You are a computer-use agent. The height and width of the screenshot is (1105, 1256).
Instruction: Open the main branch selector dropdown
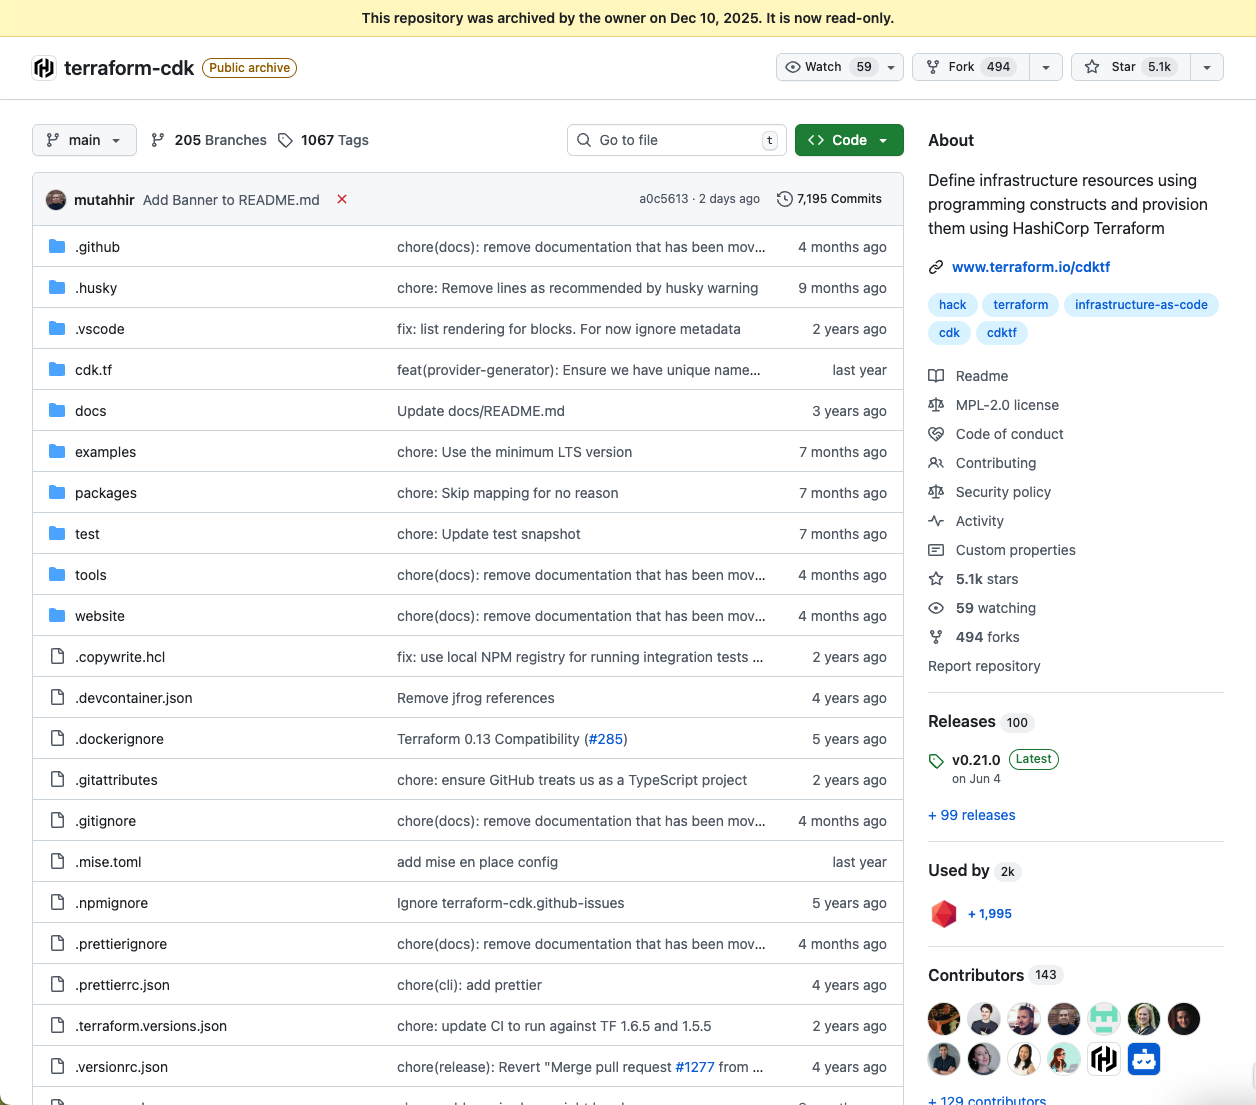[84, 140]
